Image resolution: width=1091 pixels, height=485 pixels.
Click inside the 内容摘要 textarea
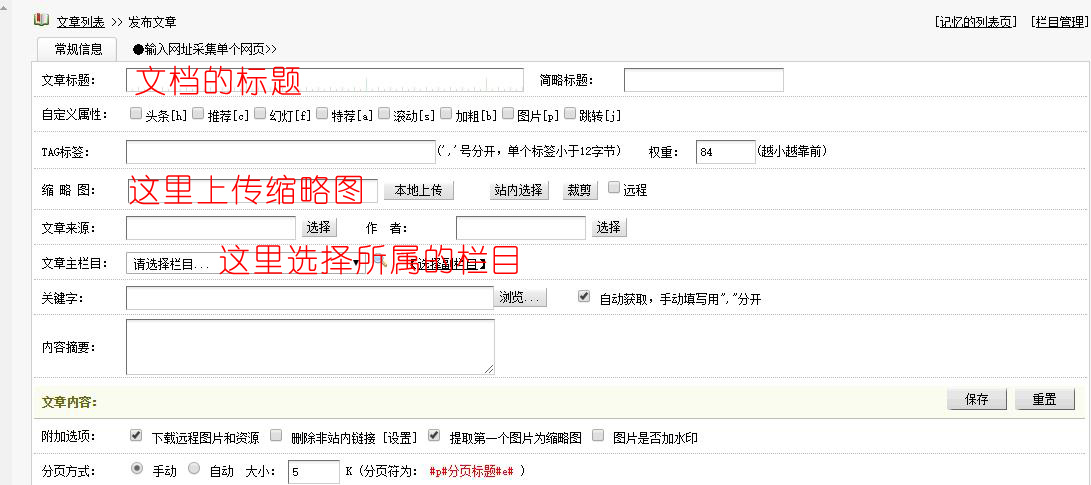coord(310,347)
